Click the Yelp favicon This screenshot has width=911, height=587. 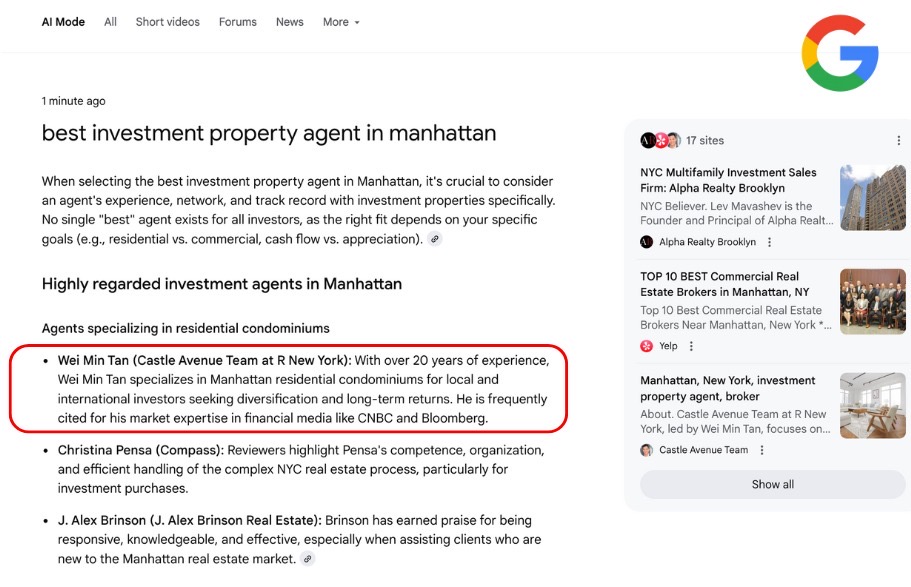(x=646, y=346)
